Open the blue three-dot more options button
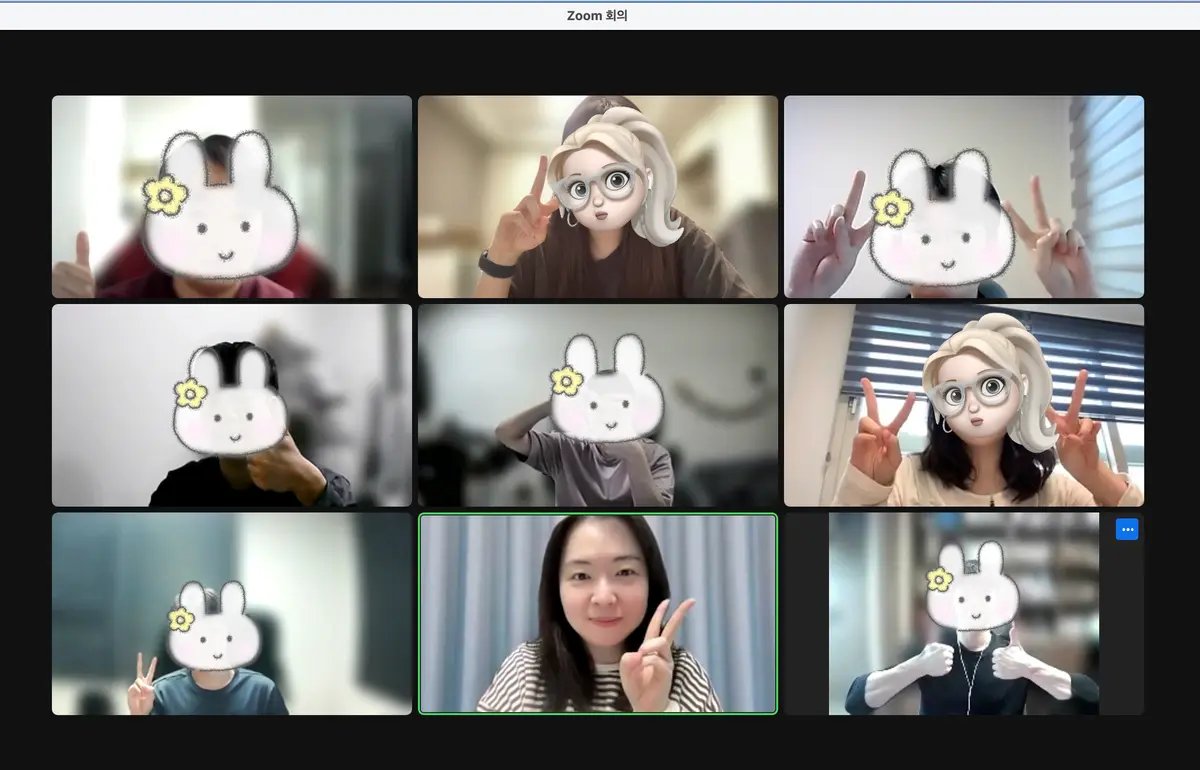This screenshot has height=770, width=1200. 1127,529
